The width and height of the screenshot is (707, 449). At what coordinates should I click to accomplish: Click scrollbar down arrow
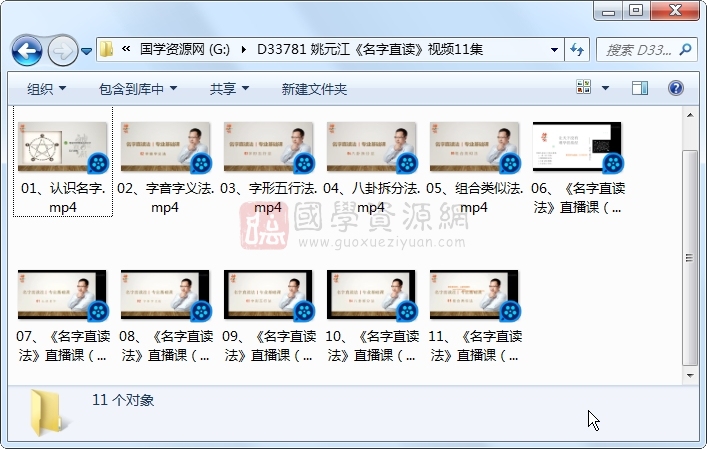point(690,375)
